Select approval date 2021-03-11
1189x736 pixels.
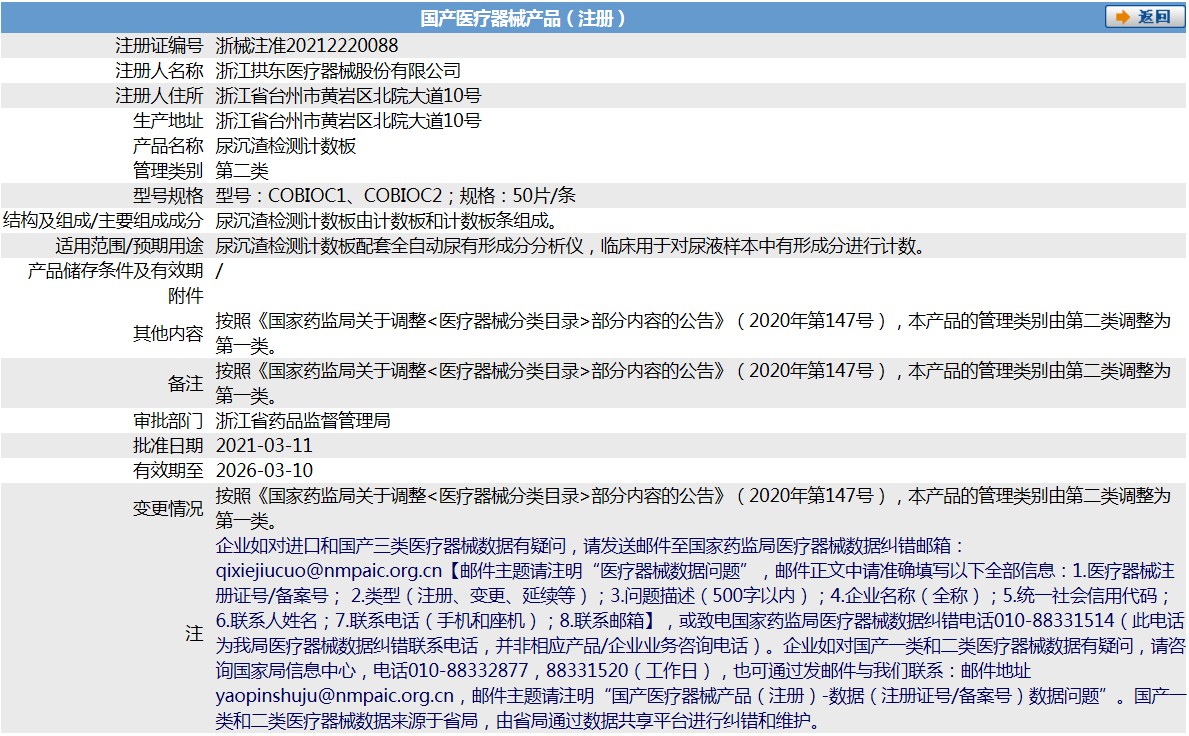coord(265,446)
